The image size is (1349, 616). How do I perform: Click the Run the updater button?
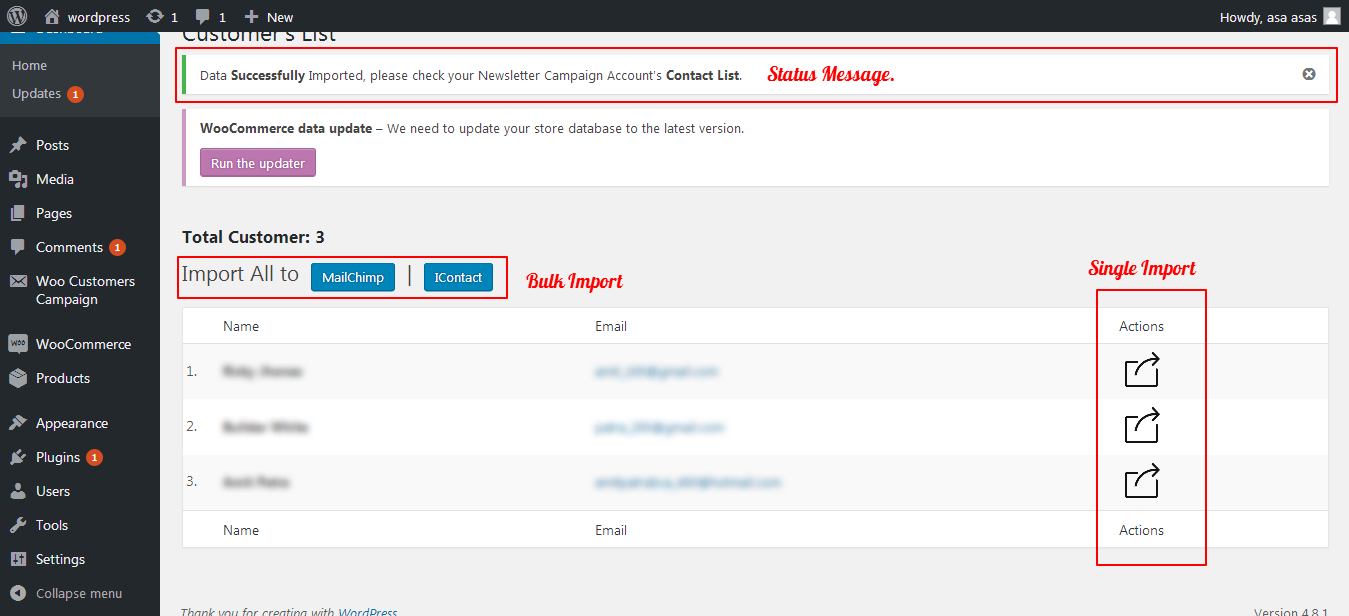258,163
